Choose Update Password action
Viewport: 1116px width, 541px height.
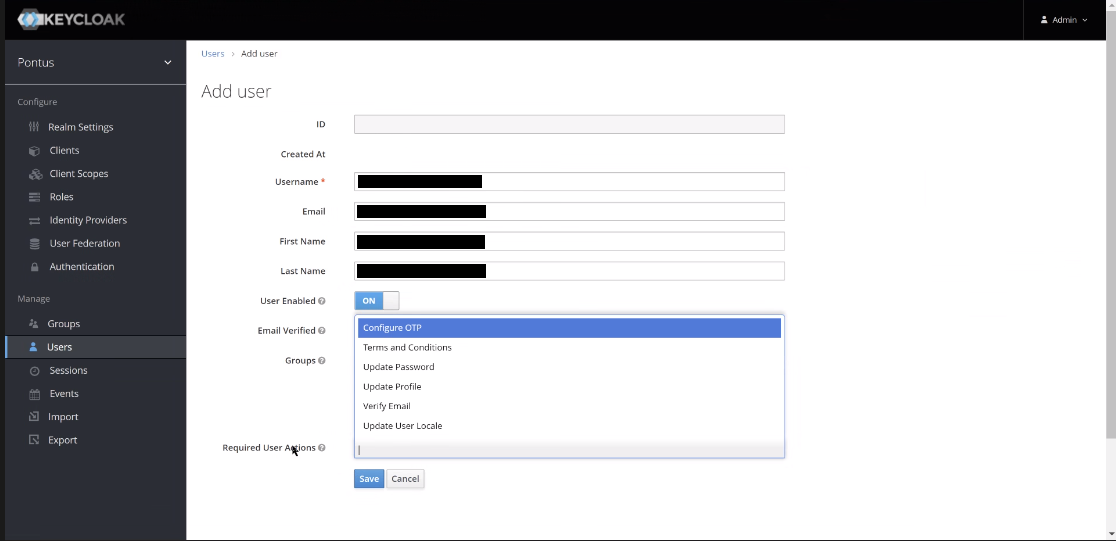point(569,367)
